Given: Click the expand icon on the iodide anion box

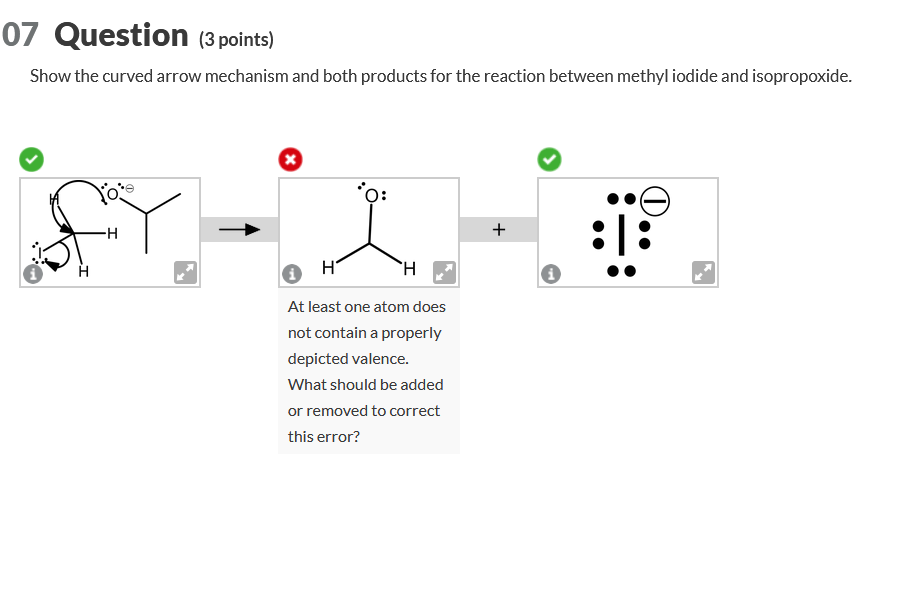Looking at the screenshot, I should pyautogui.click(x=703, y=272).
